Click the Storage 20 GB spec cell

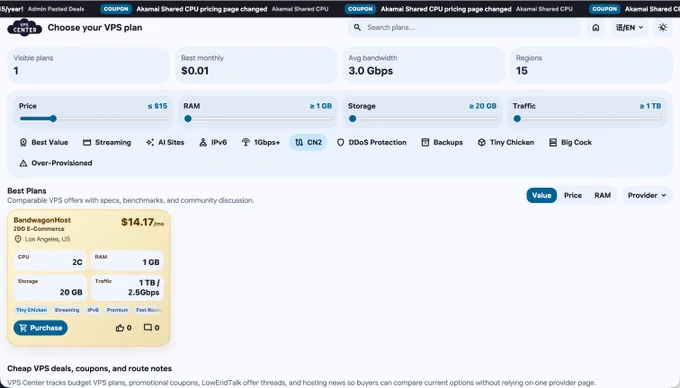(50, 287)
